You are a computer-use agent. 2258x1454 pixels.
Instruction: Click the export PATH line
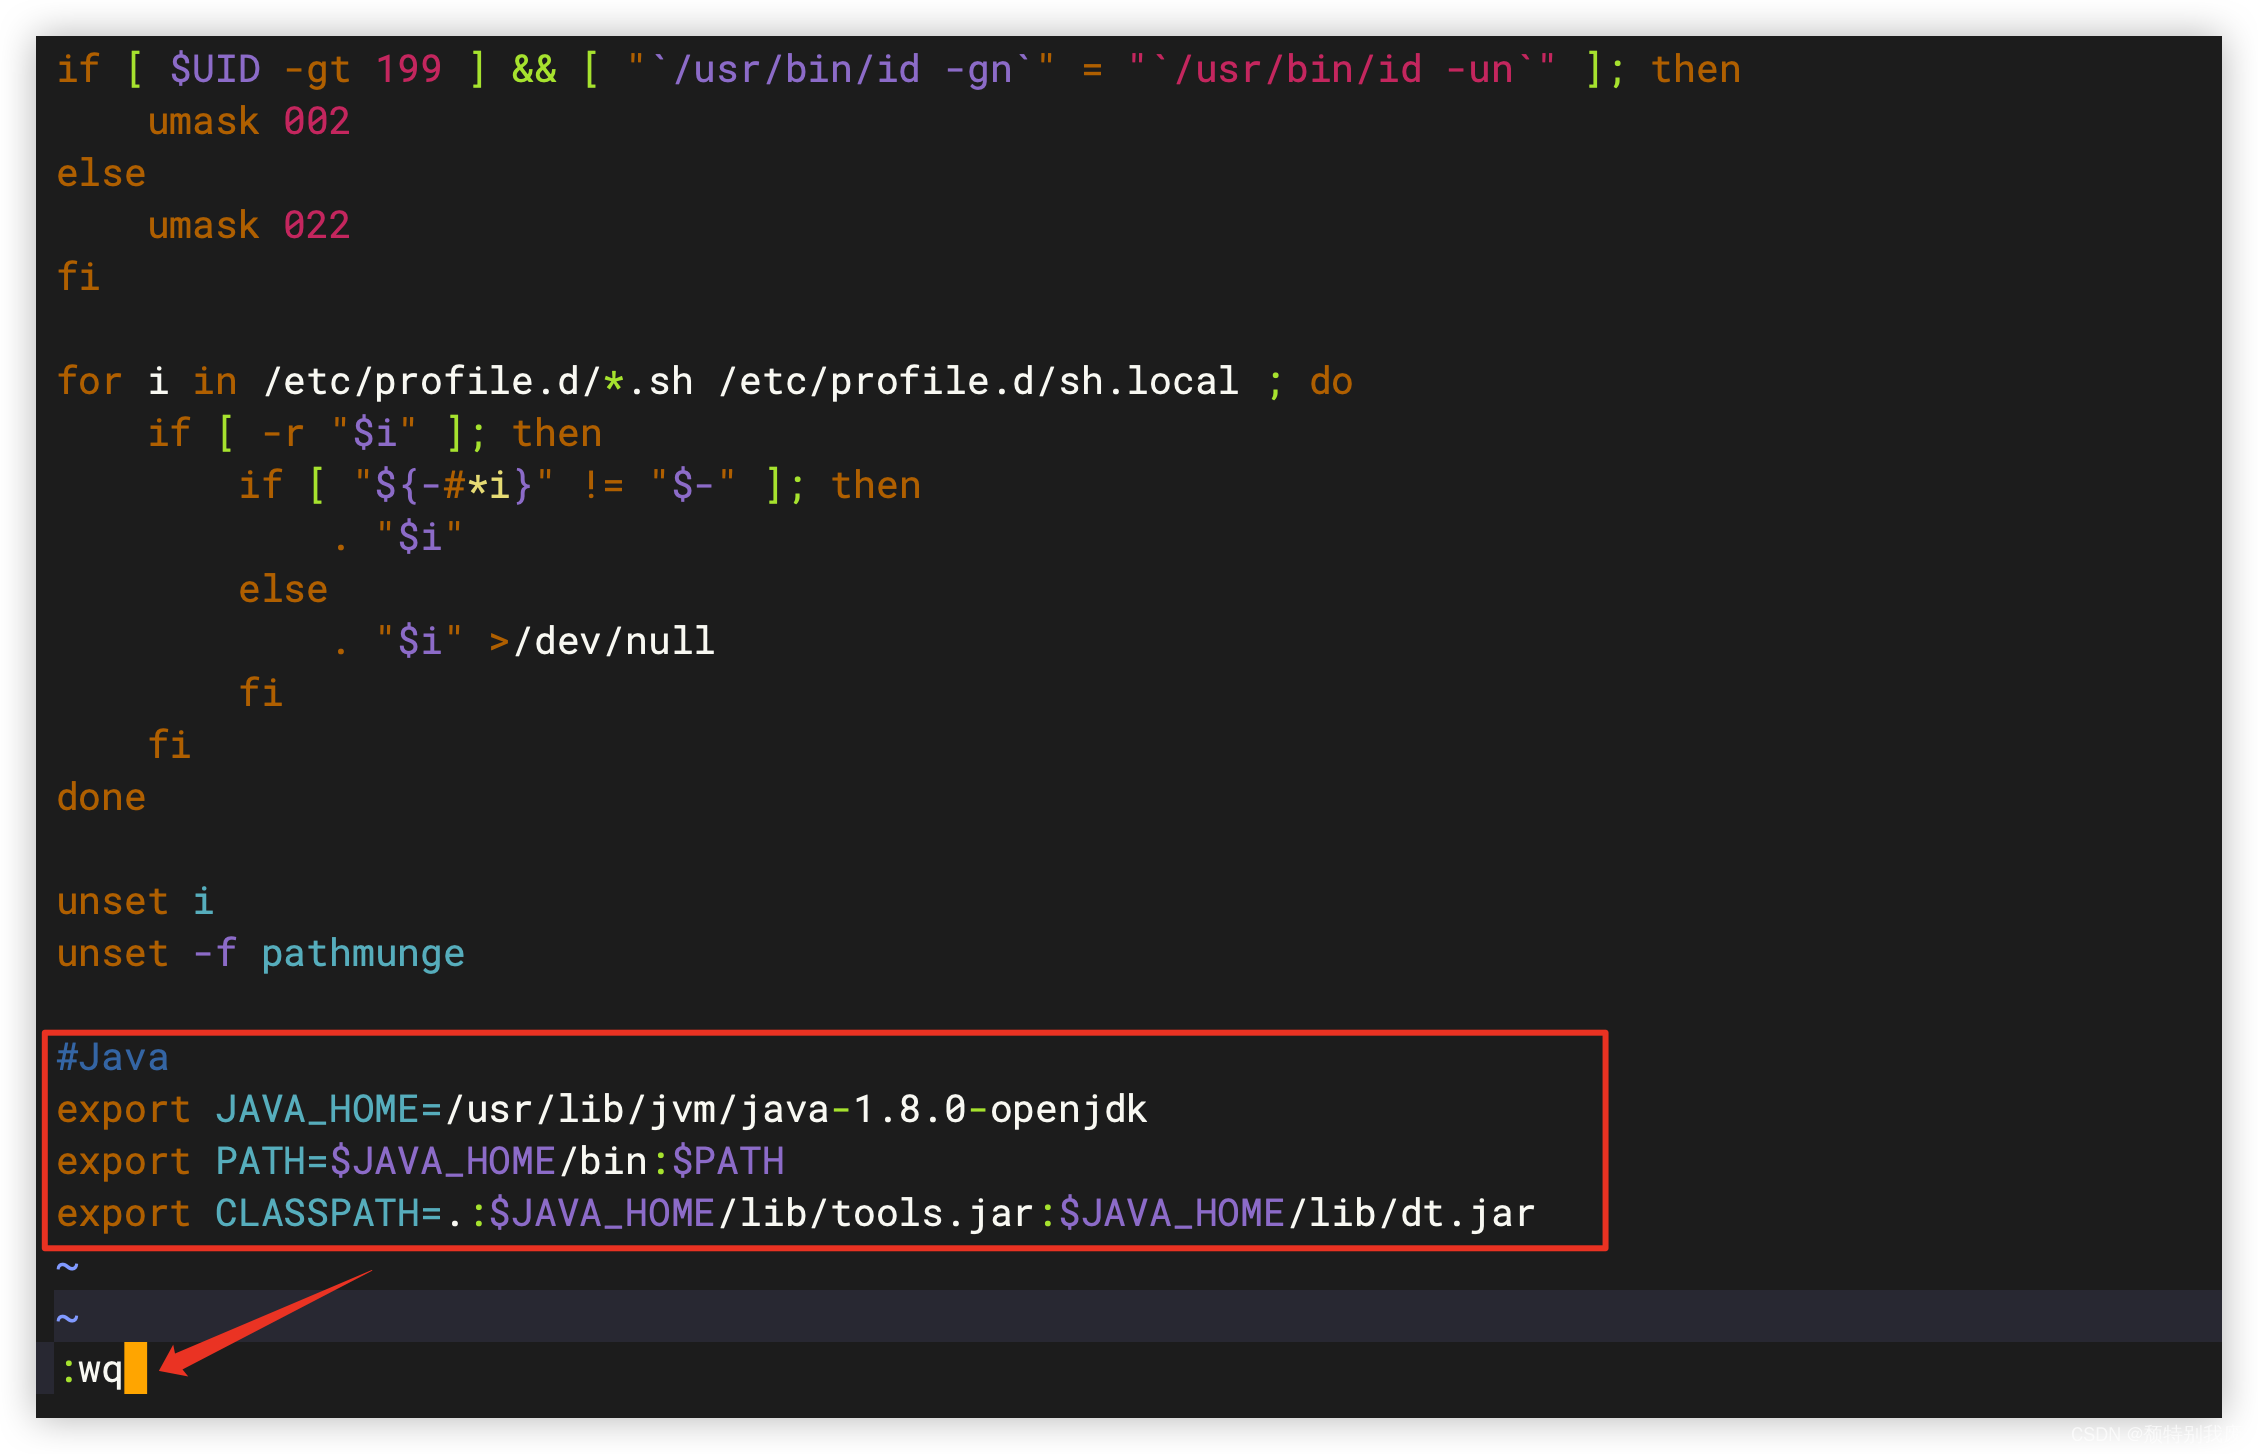[x=420, y=1162]
